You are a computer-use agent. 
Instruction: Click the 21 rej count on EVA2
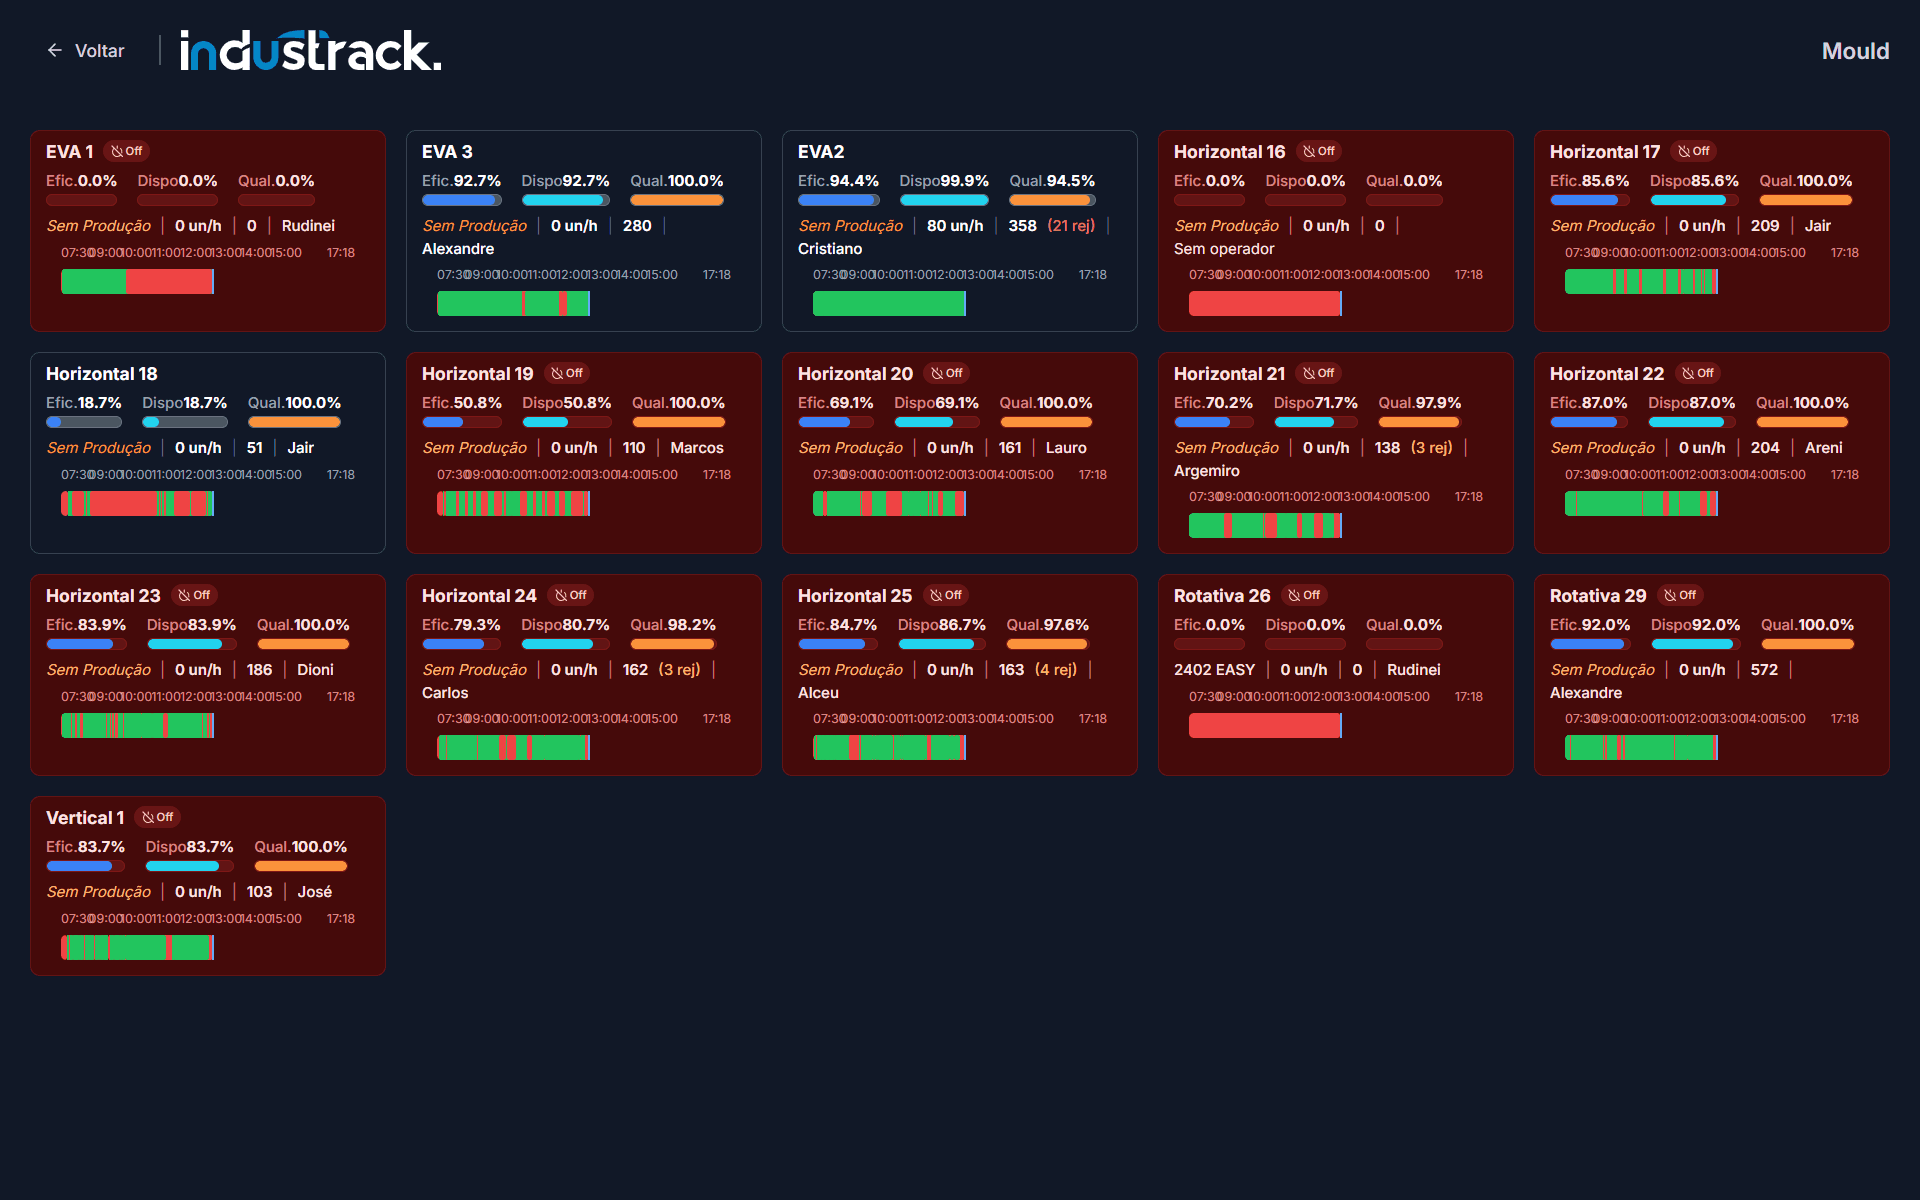tap(1071, 226)
